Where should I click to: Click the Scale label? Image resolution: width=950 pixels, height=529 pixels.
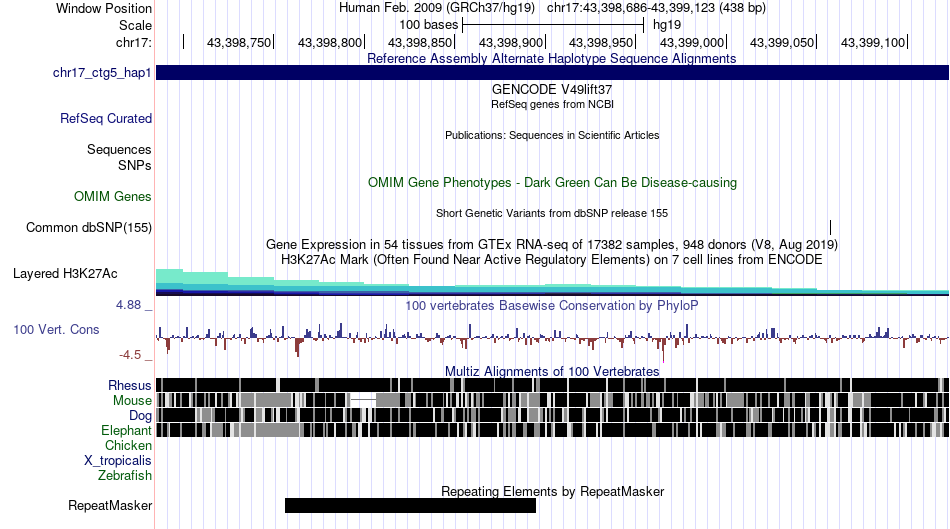pyautogui.click(x=135, y=25)
